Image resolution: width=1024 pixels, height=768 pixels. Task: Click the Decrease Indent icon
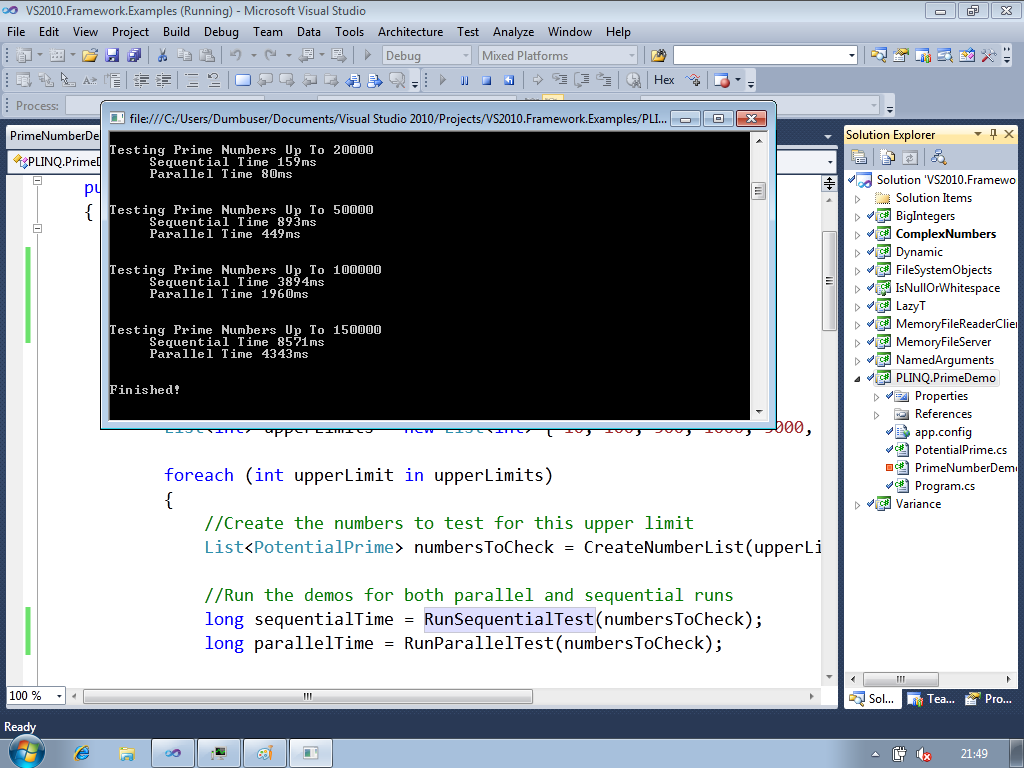pyautogui.click(x=141, y=80)
